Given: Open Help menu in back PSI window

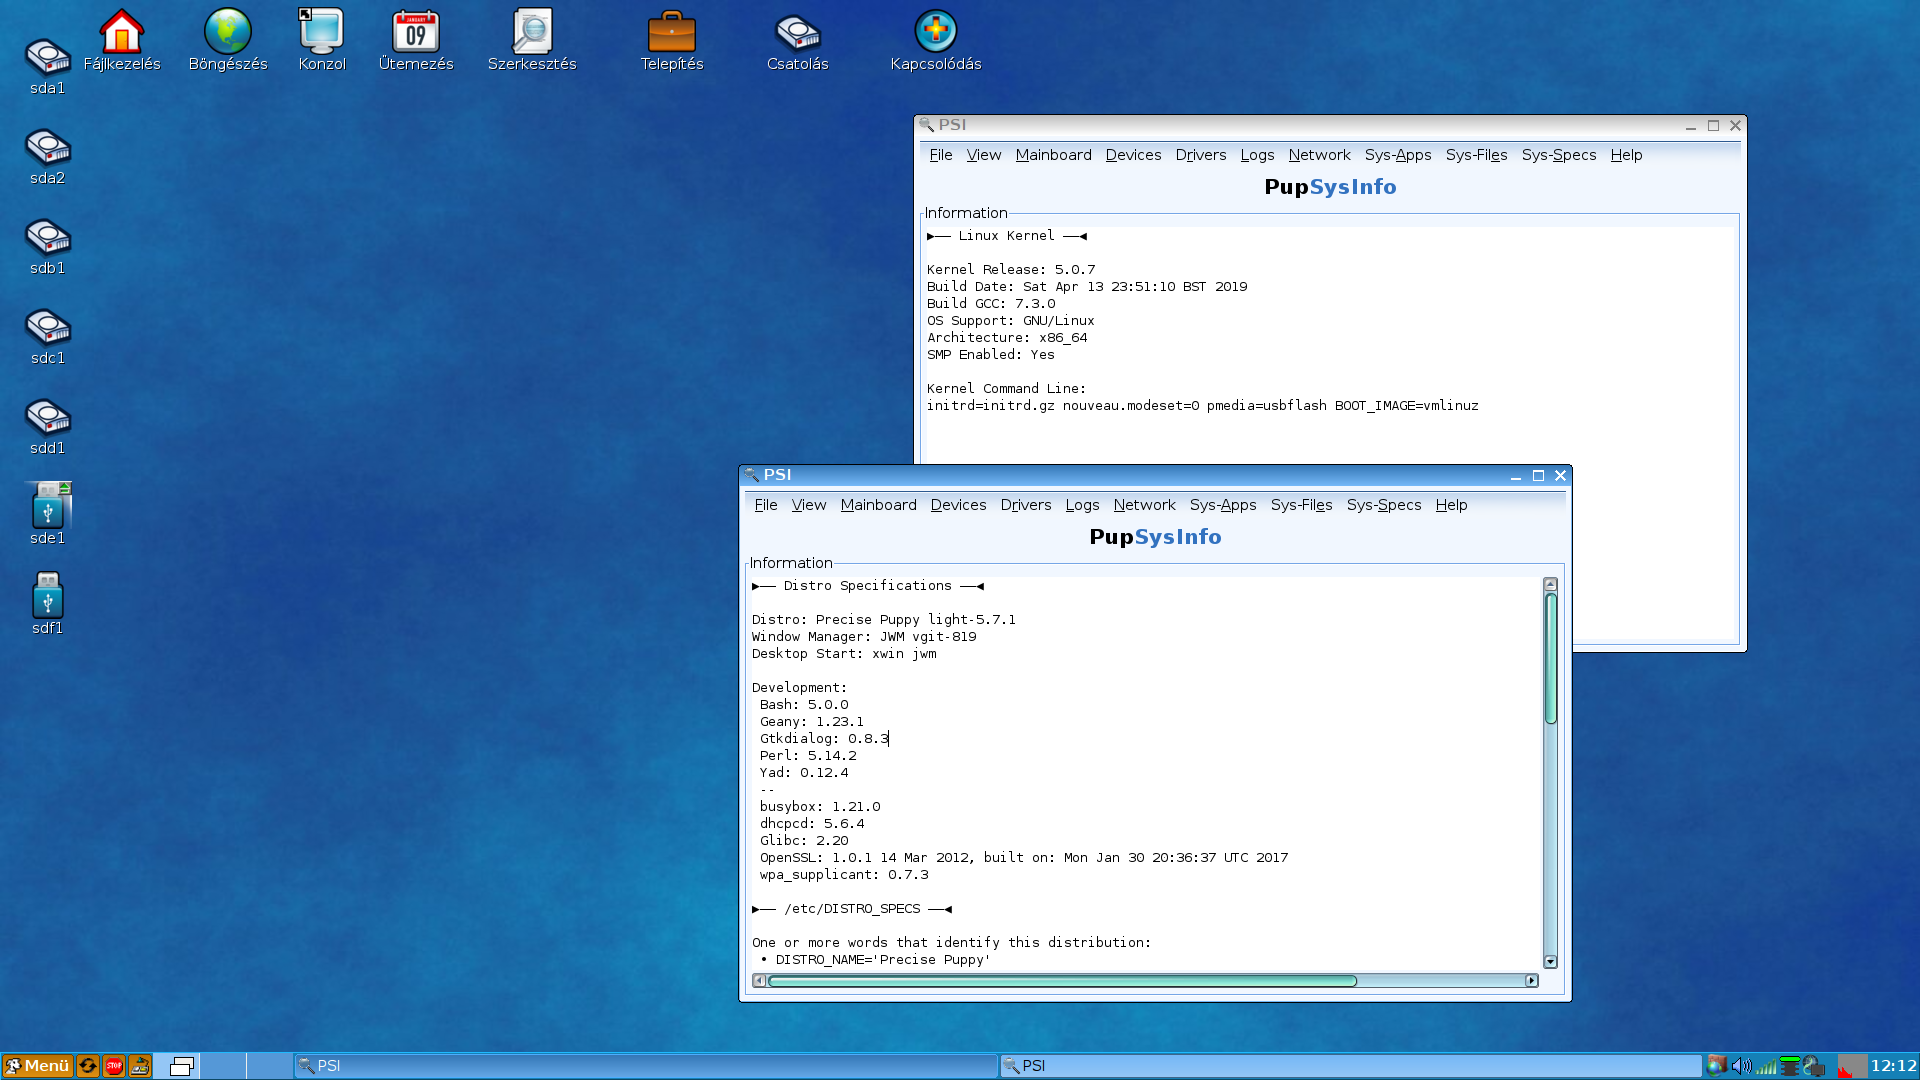Looking at the screenshot, I should (1626, 155).
